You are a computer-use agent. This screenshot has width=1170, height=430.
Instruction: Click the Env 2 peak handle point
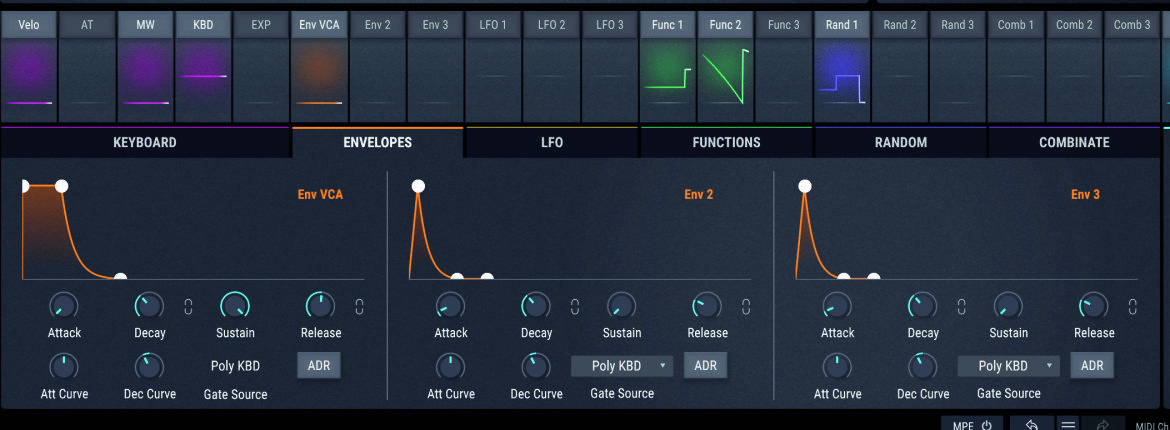pyautogui.click(x=418, y=186)
